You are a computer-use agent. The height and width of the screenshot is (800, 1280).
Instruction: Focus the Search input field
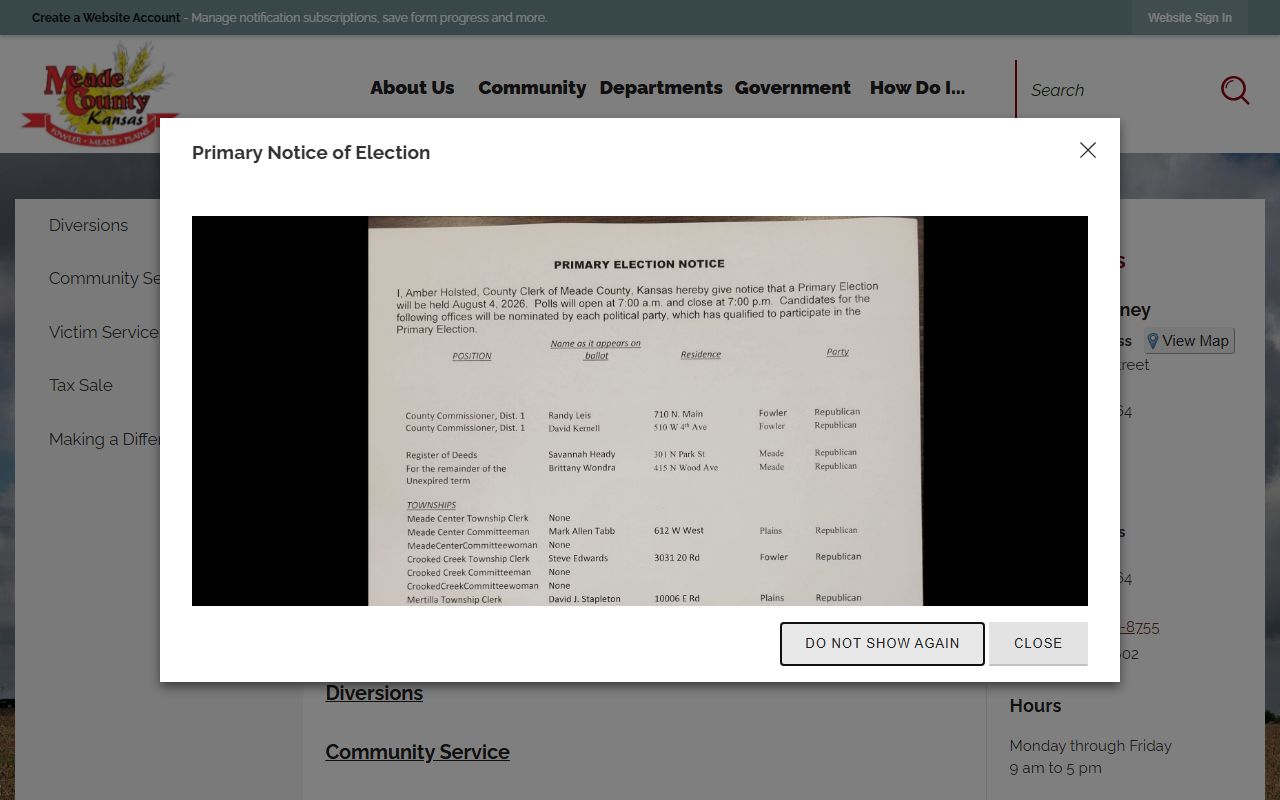click(x=1115, y=90)
